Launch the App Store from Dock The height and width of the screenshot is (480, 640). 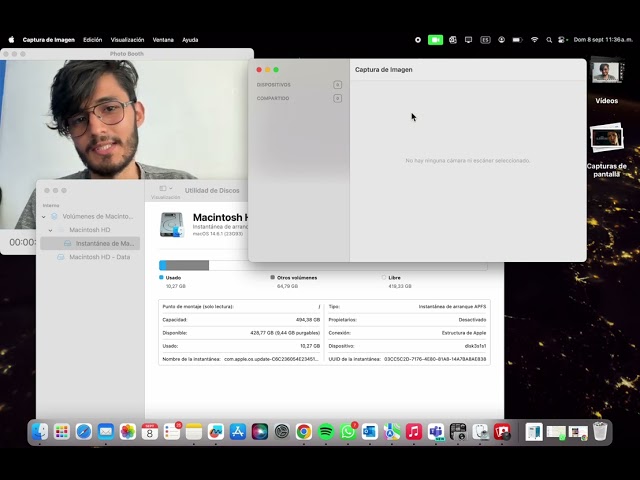click(238, 432)
